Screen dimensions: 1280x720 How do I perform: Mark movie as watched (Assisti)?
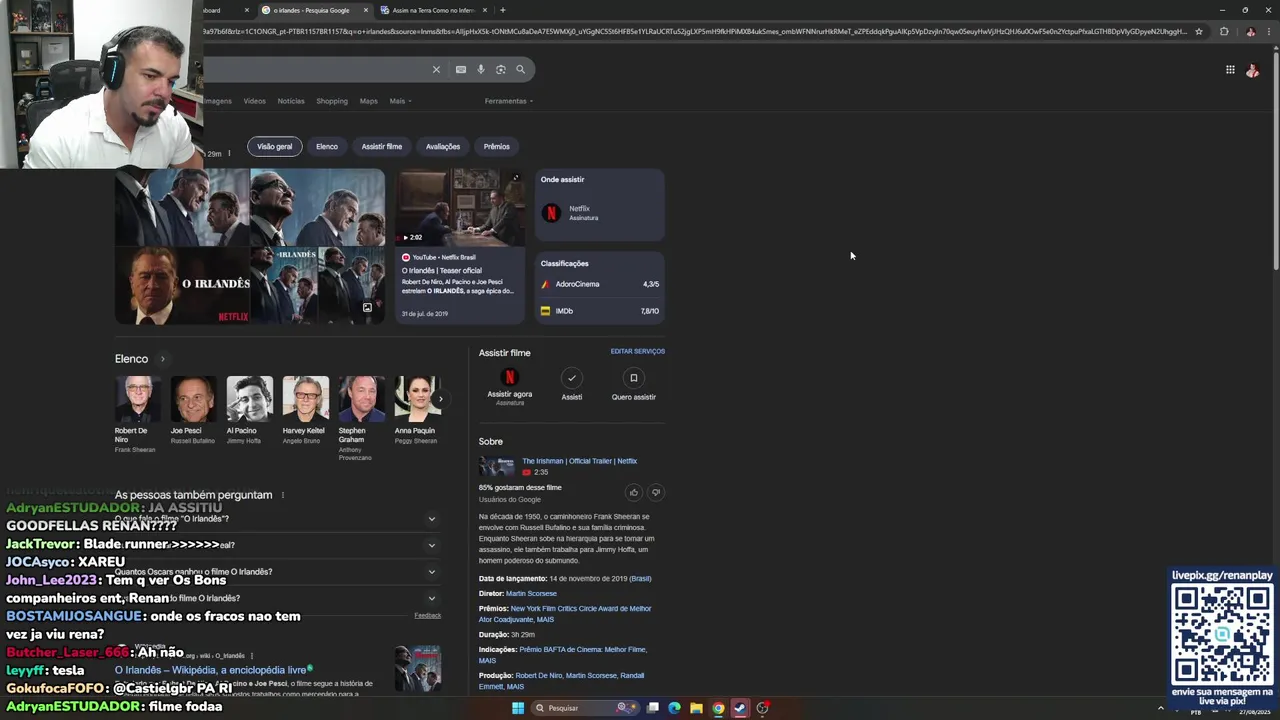coord(571,378)
